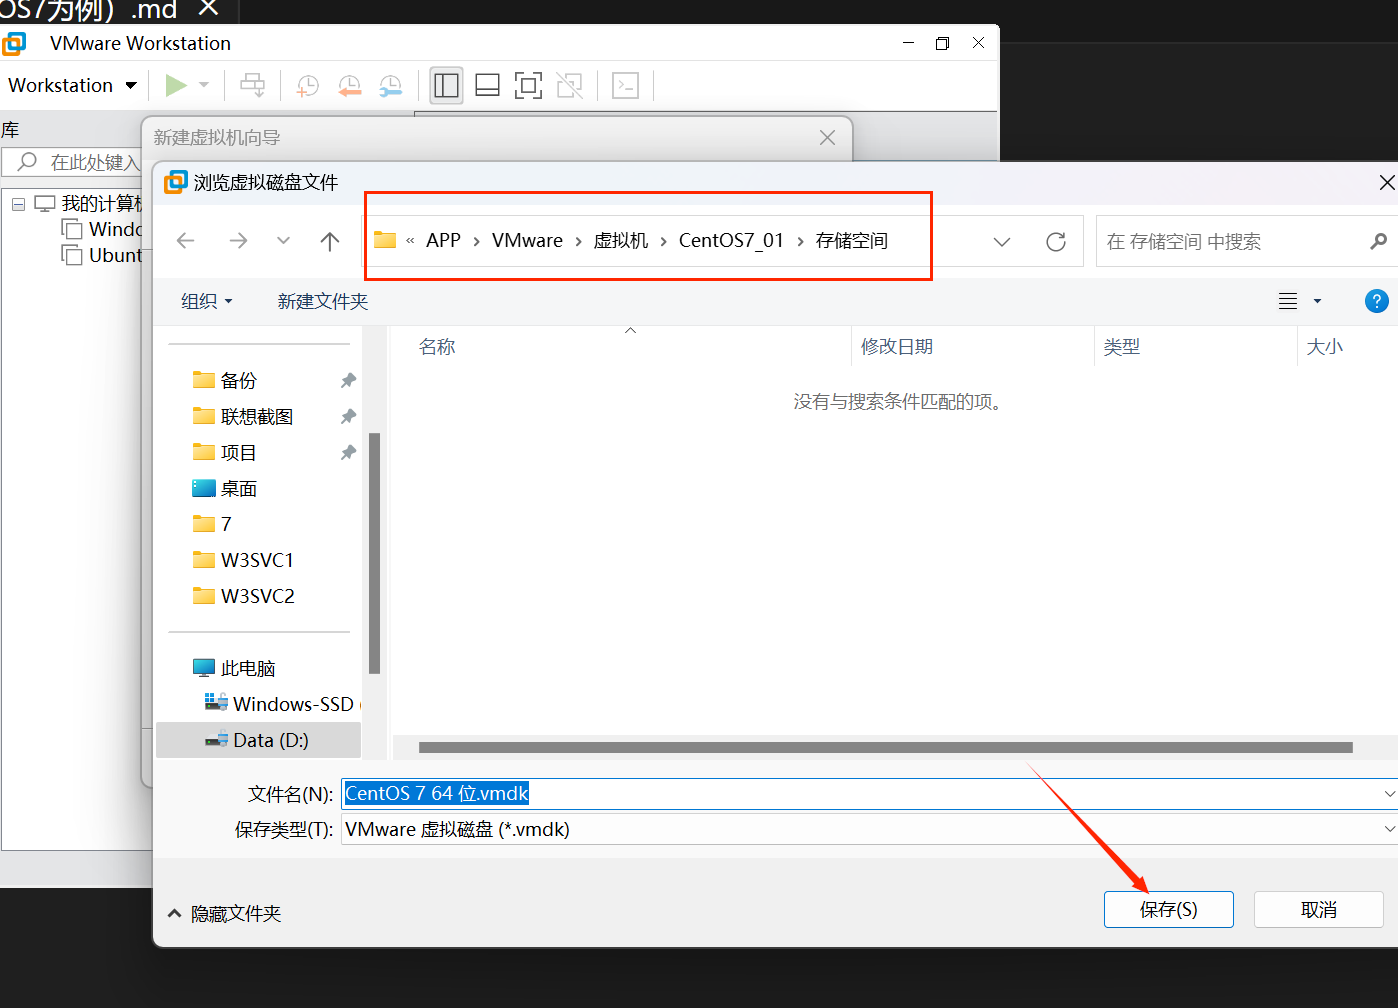Open the recent locations chevron
The image size is (1398, 1008).
[x=283, y=241]
